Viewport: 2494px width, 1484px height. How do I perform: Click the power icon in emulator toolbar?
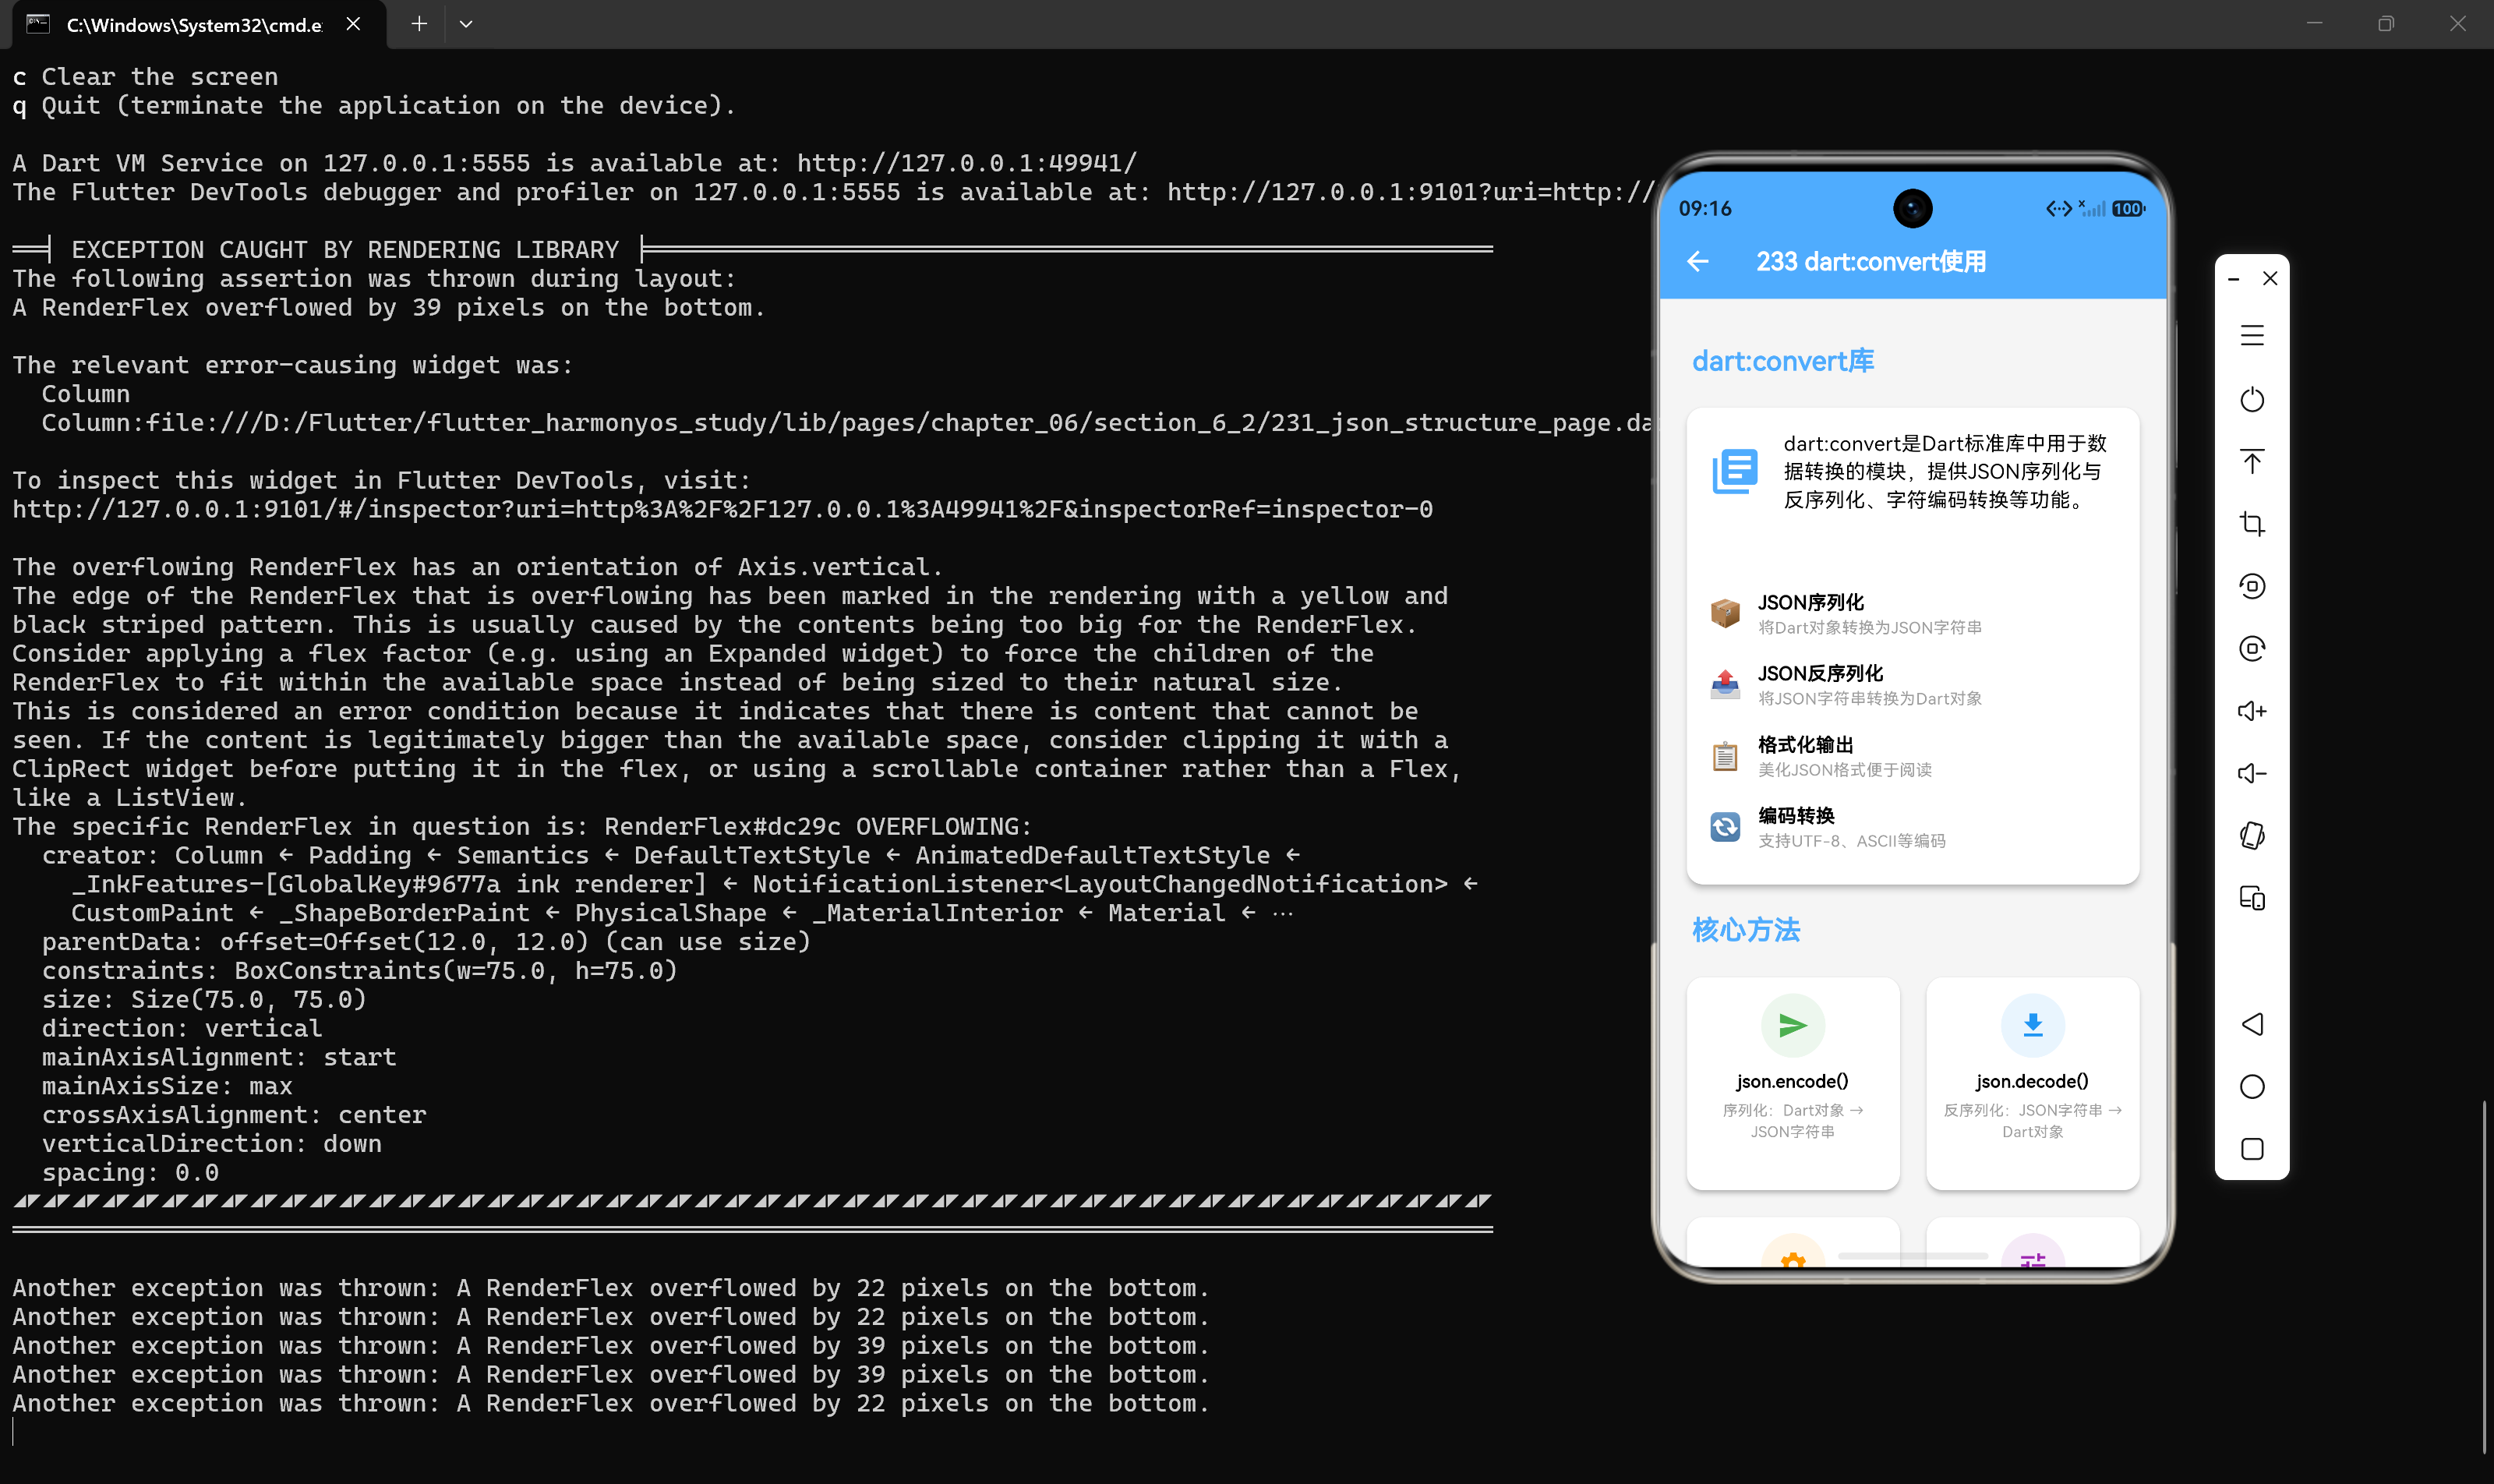tap(2252, 399)
